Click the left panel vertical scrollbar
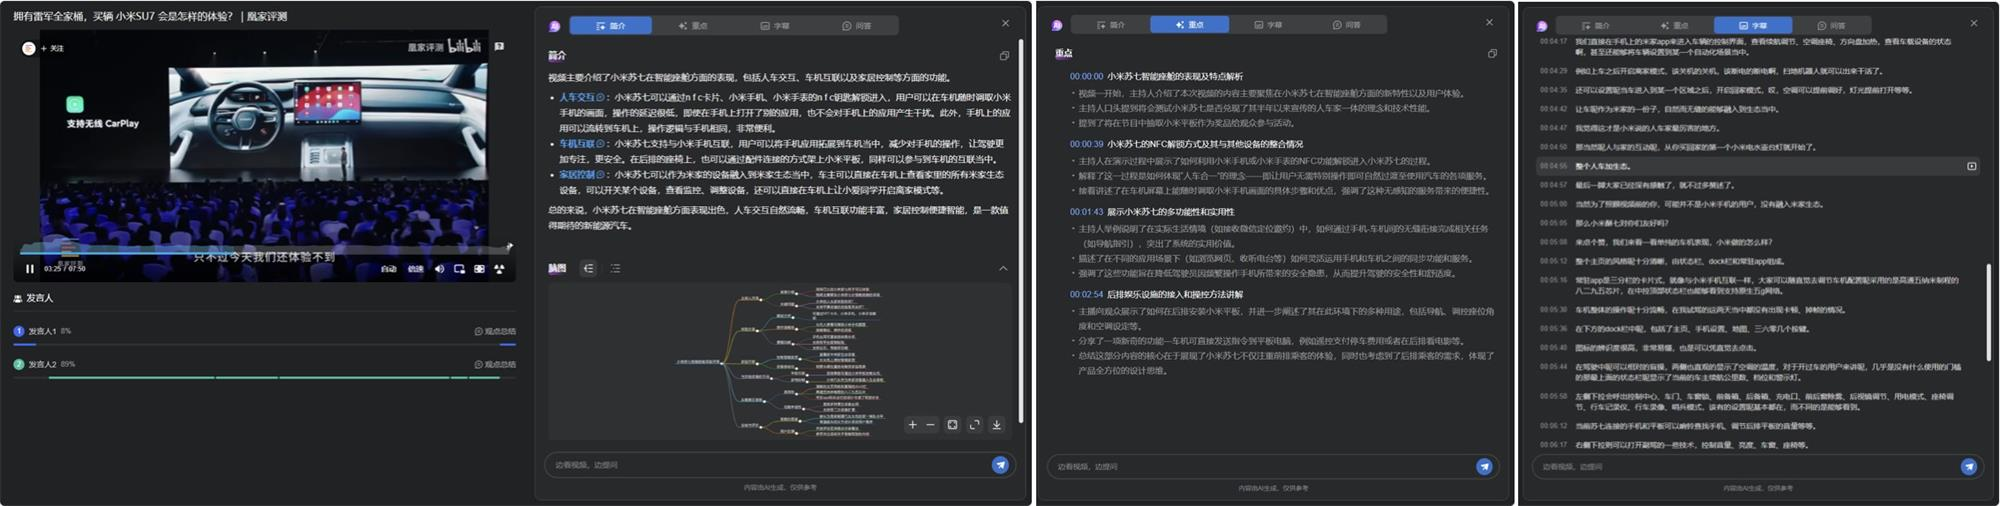Viewport: 2000px width, 506px height. pyautogui.click(x=1020, y=230)
